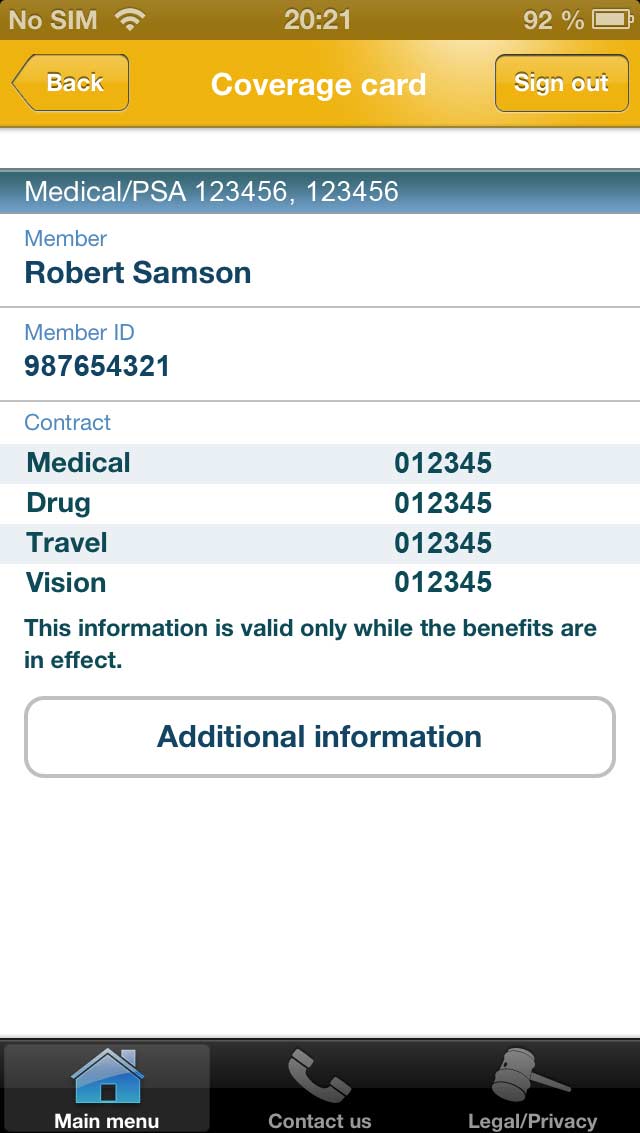Tap the benefits validity notice text
Image resolution: width=640 pixels, height=1133 pixels.
coord(311,644)
